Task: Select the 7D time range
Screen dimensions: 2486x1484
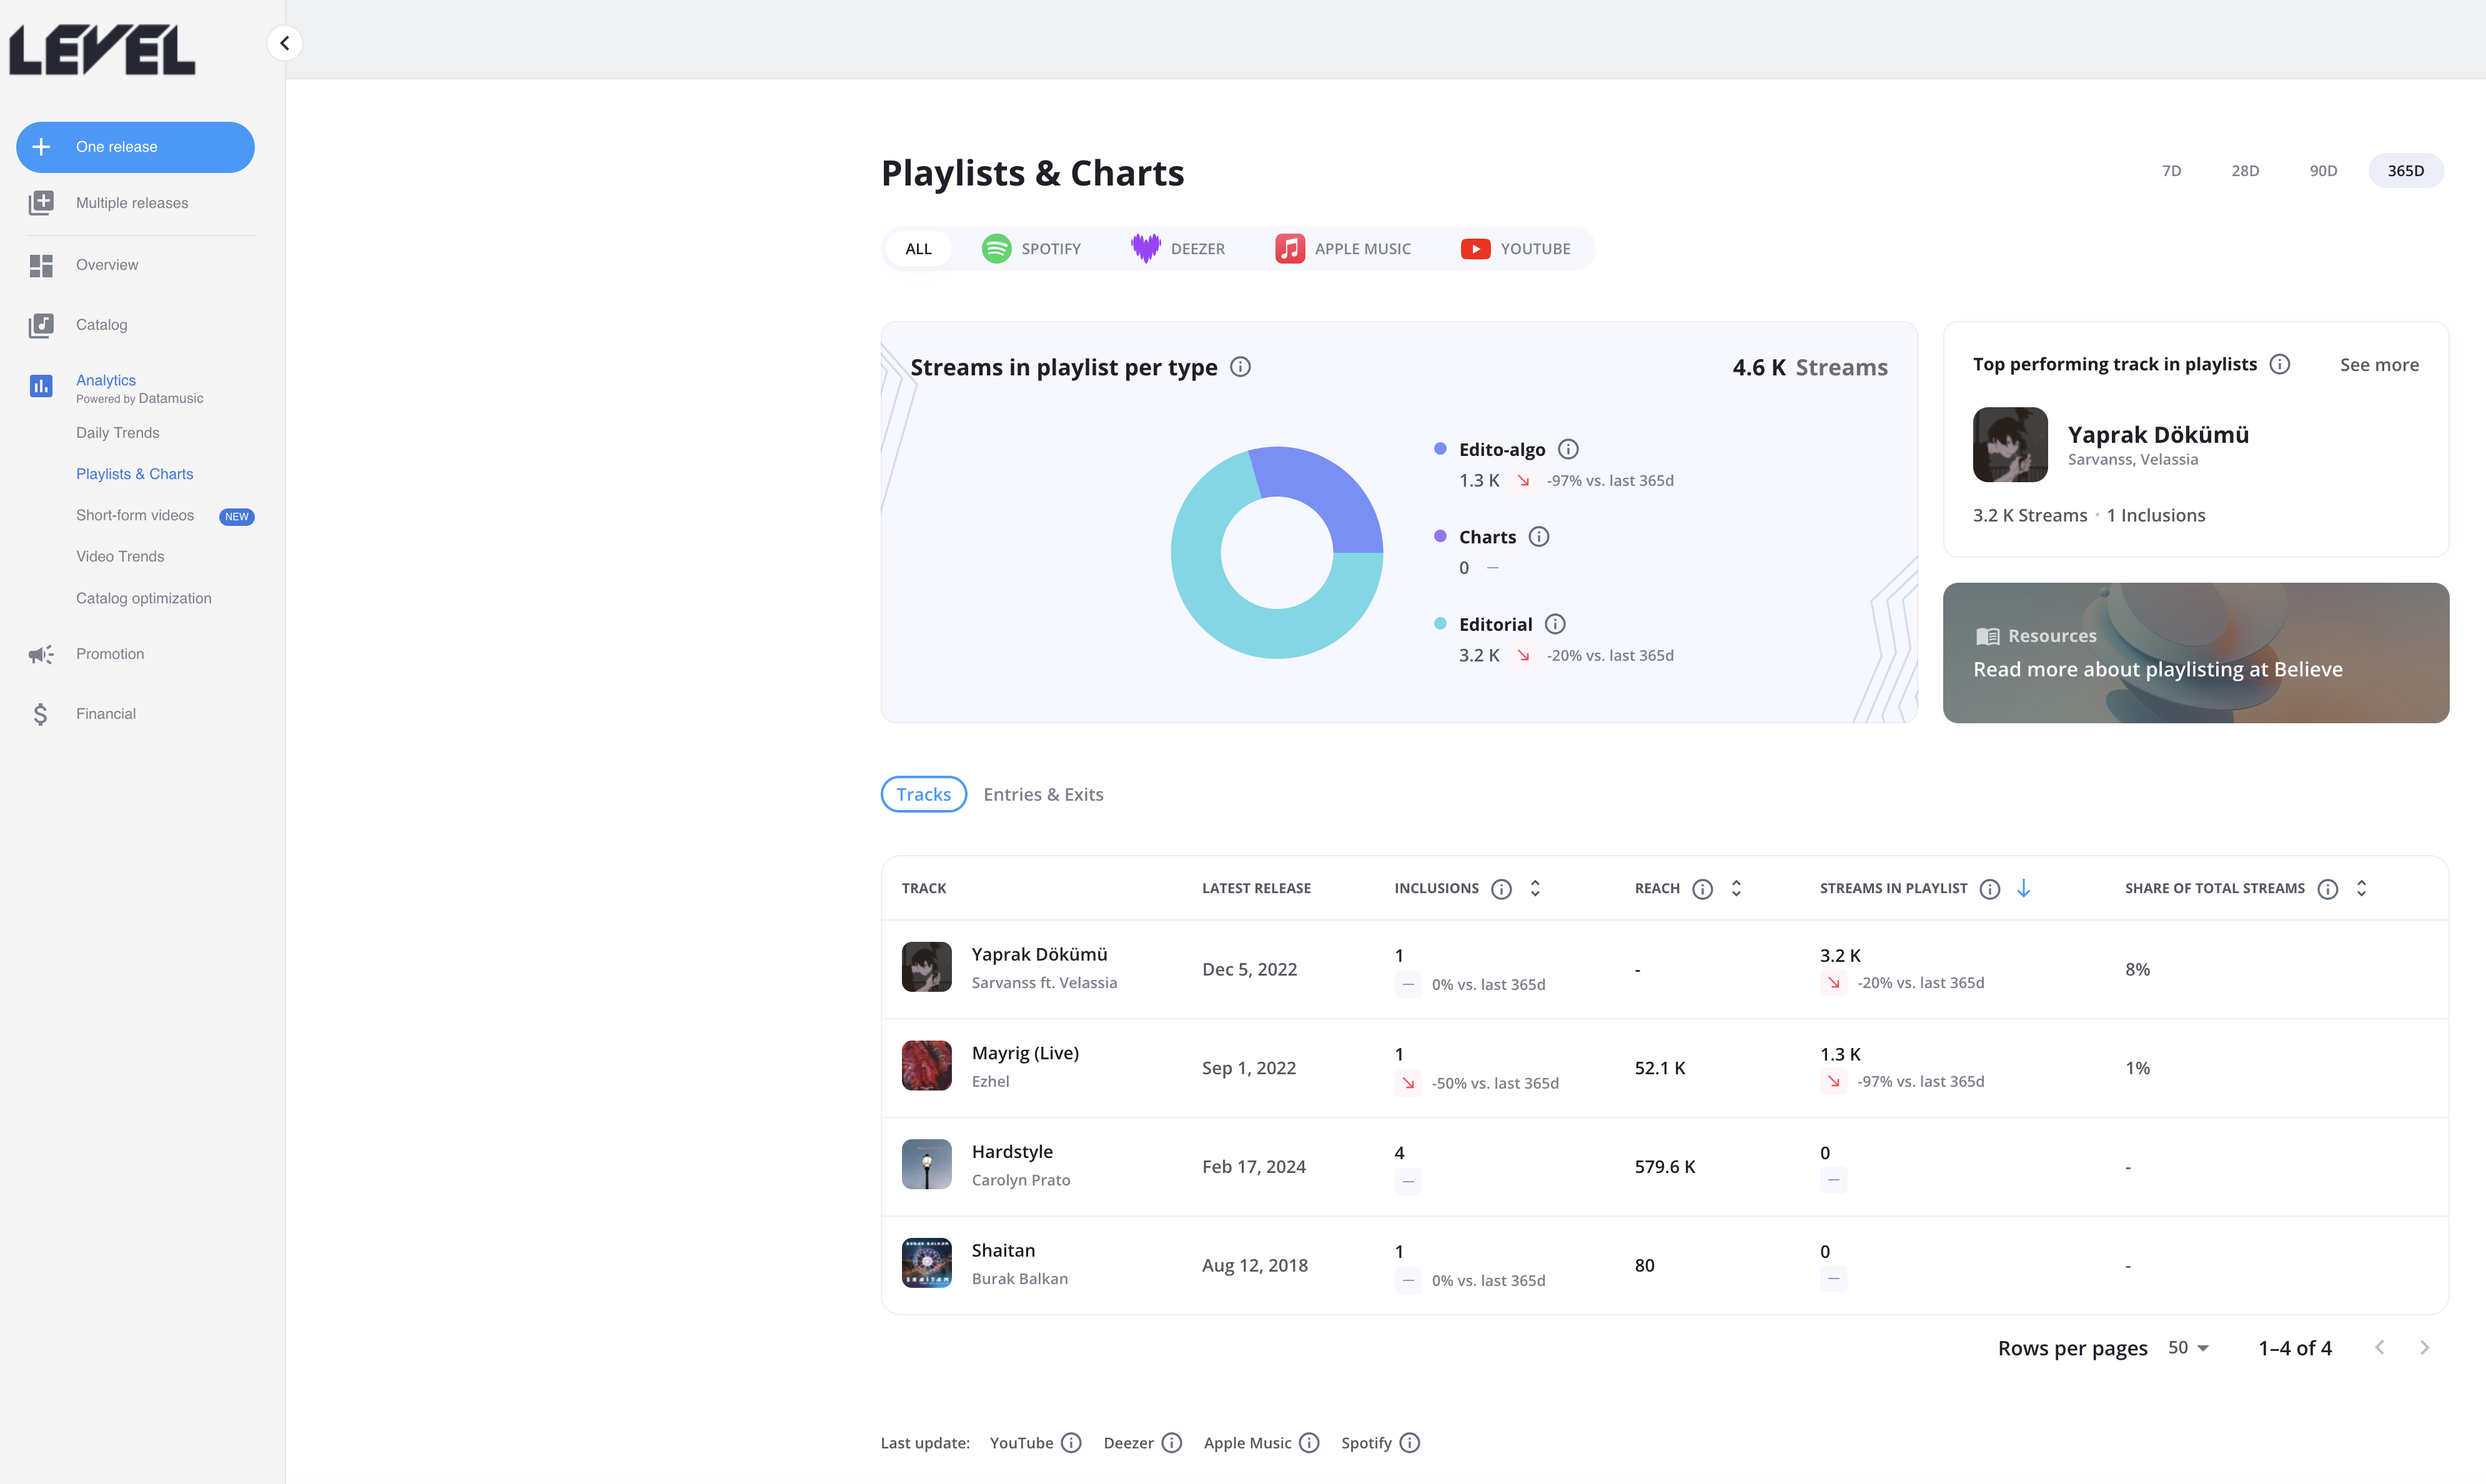Action: [2171, 171]
